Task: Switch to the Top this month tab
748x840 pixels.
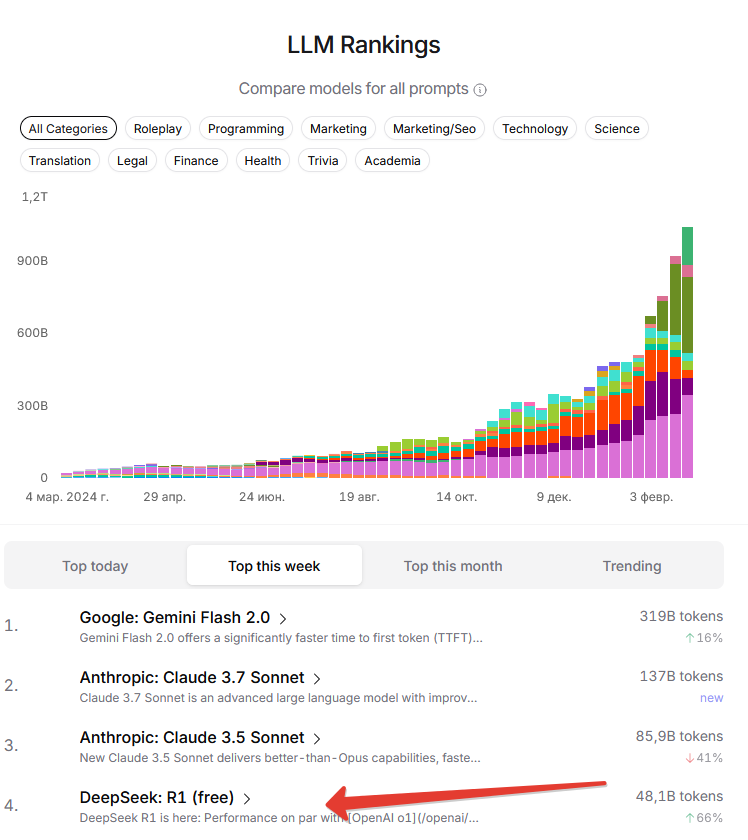Action: pyautogui.click(x=453, y=566)
